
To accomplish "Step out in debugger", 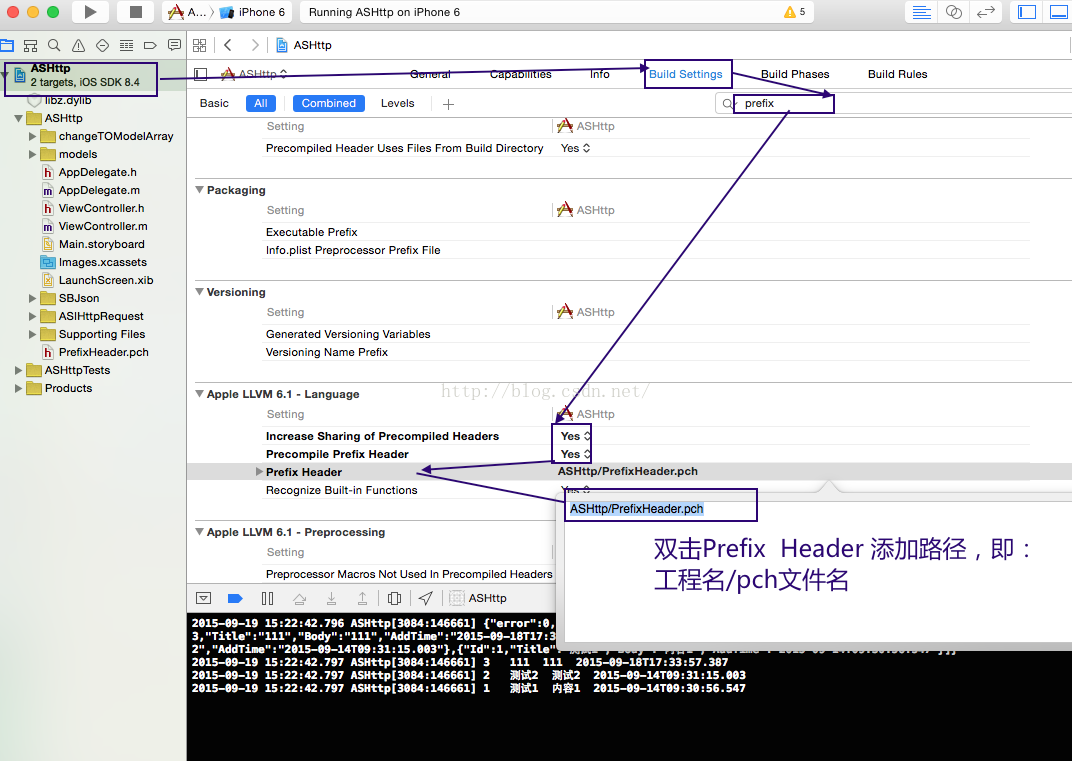I will 362,599.
